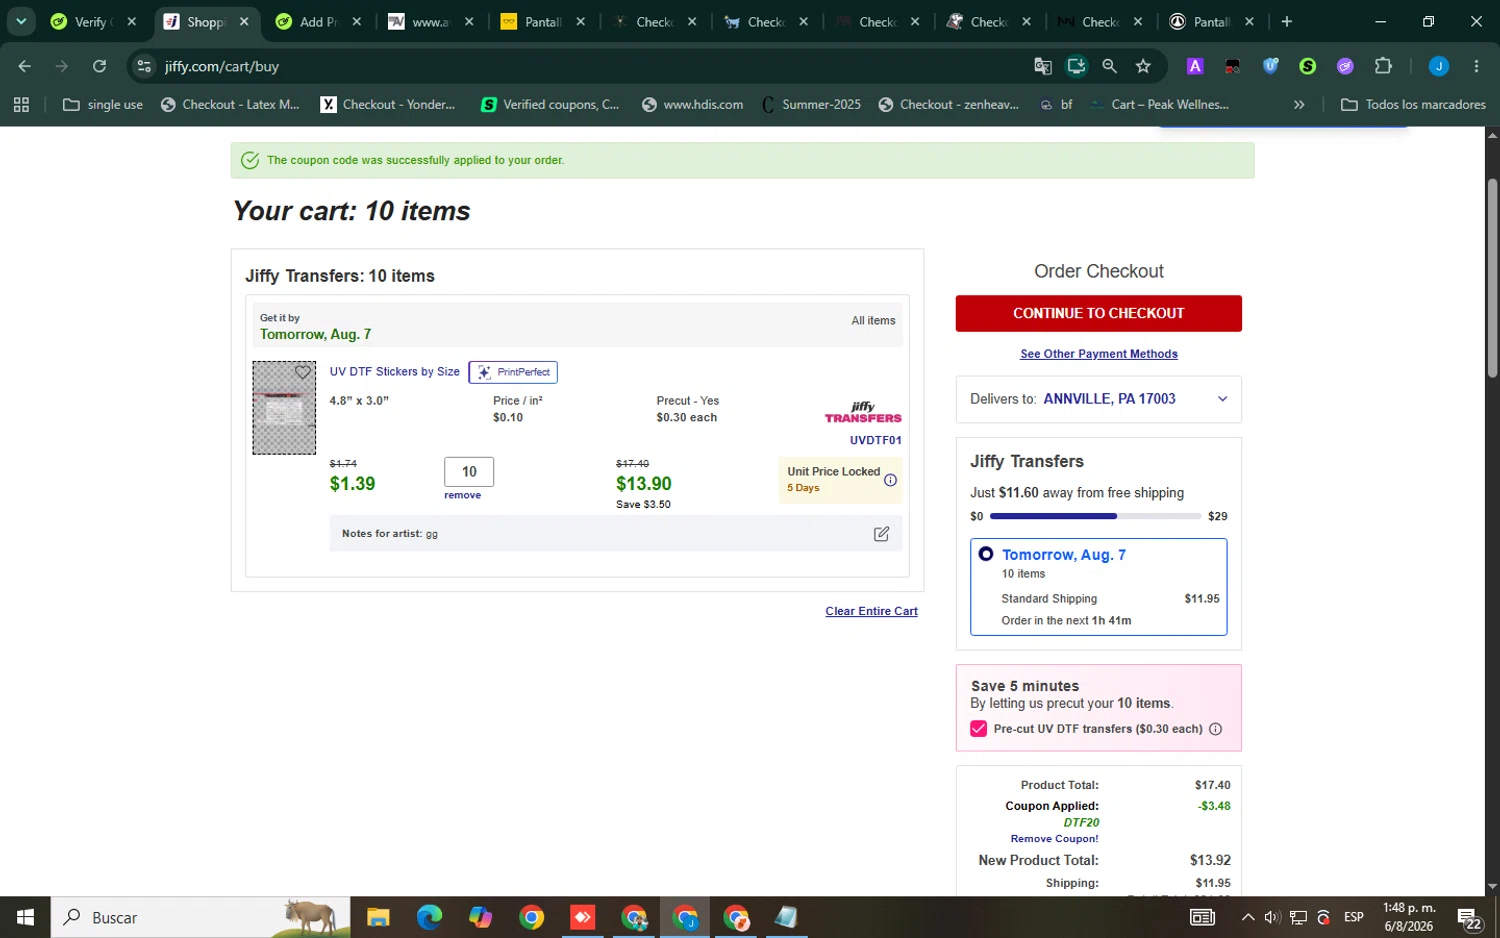Open the Windows Start menu
Screen dimensions: 1500x938
pyautogui.click(x=25, y=917)
